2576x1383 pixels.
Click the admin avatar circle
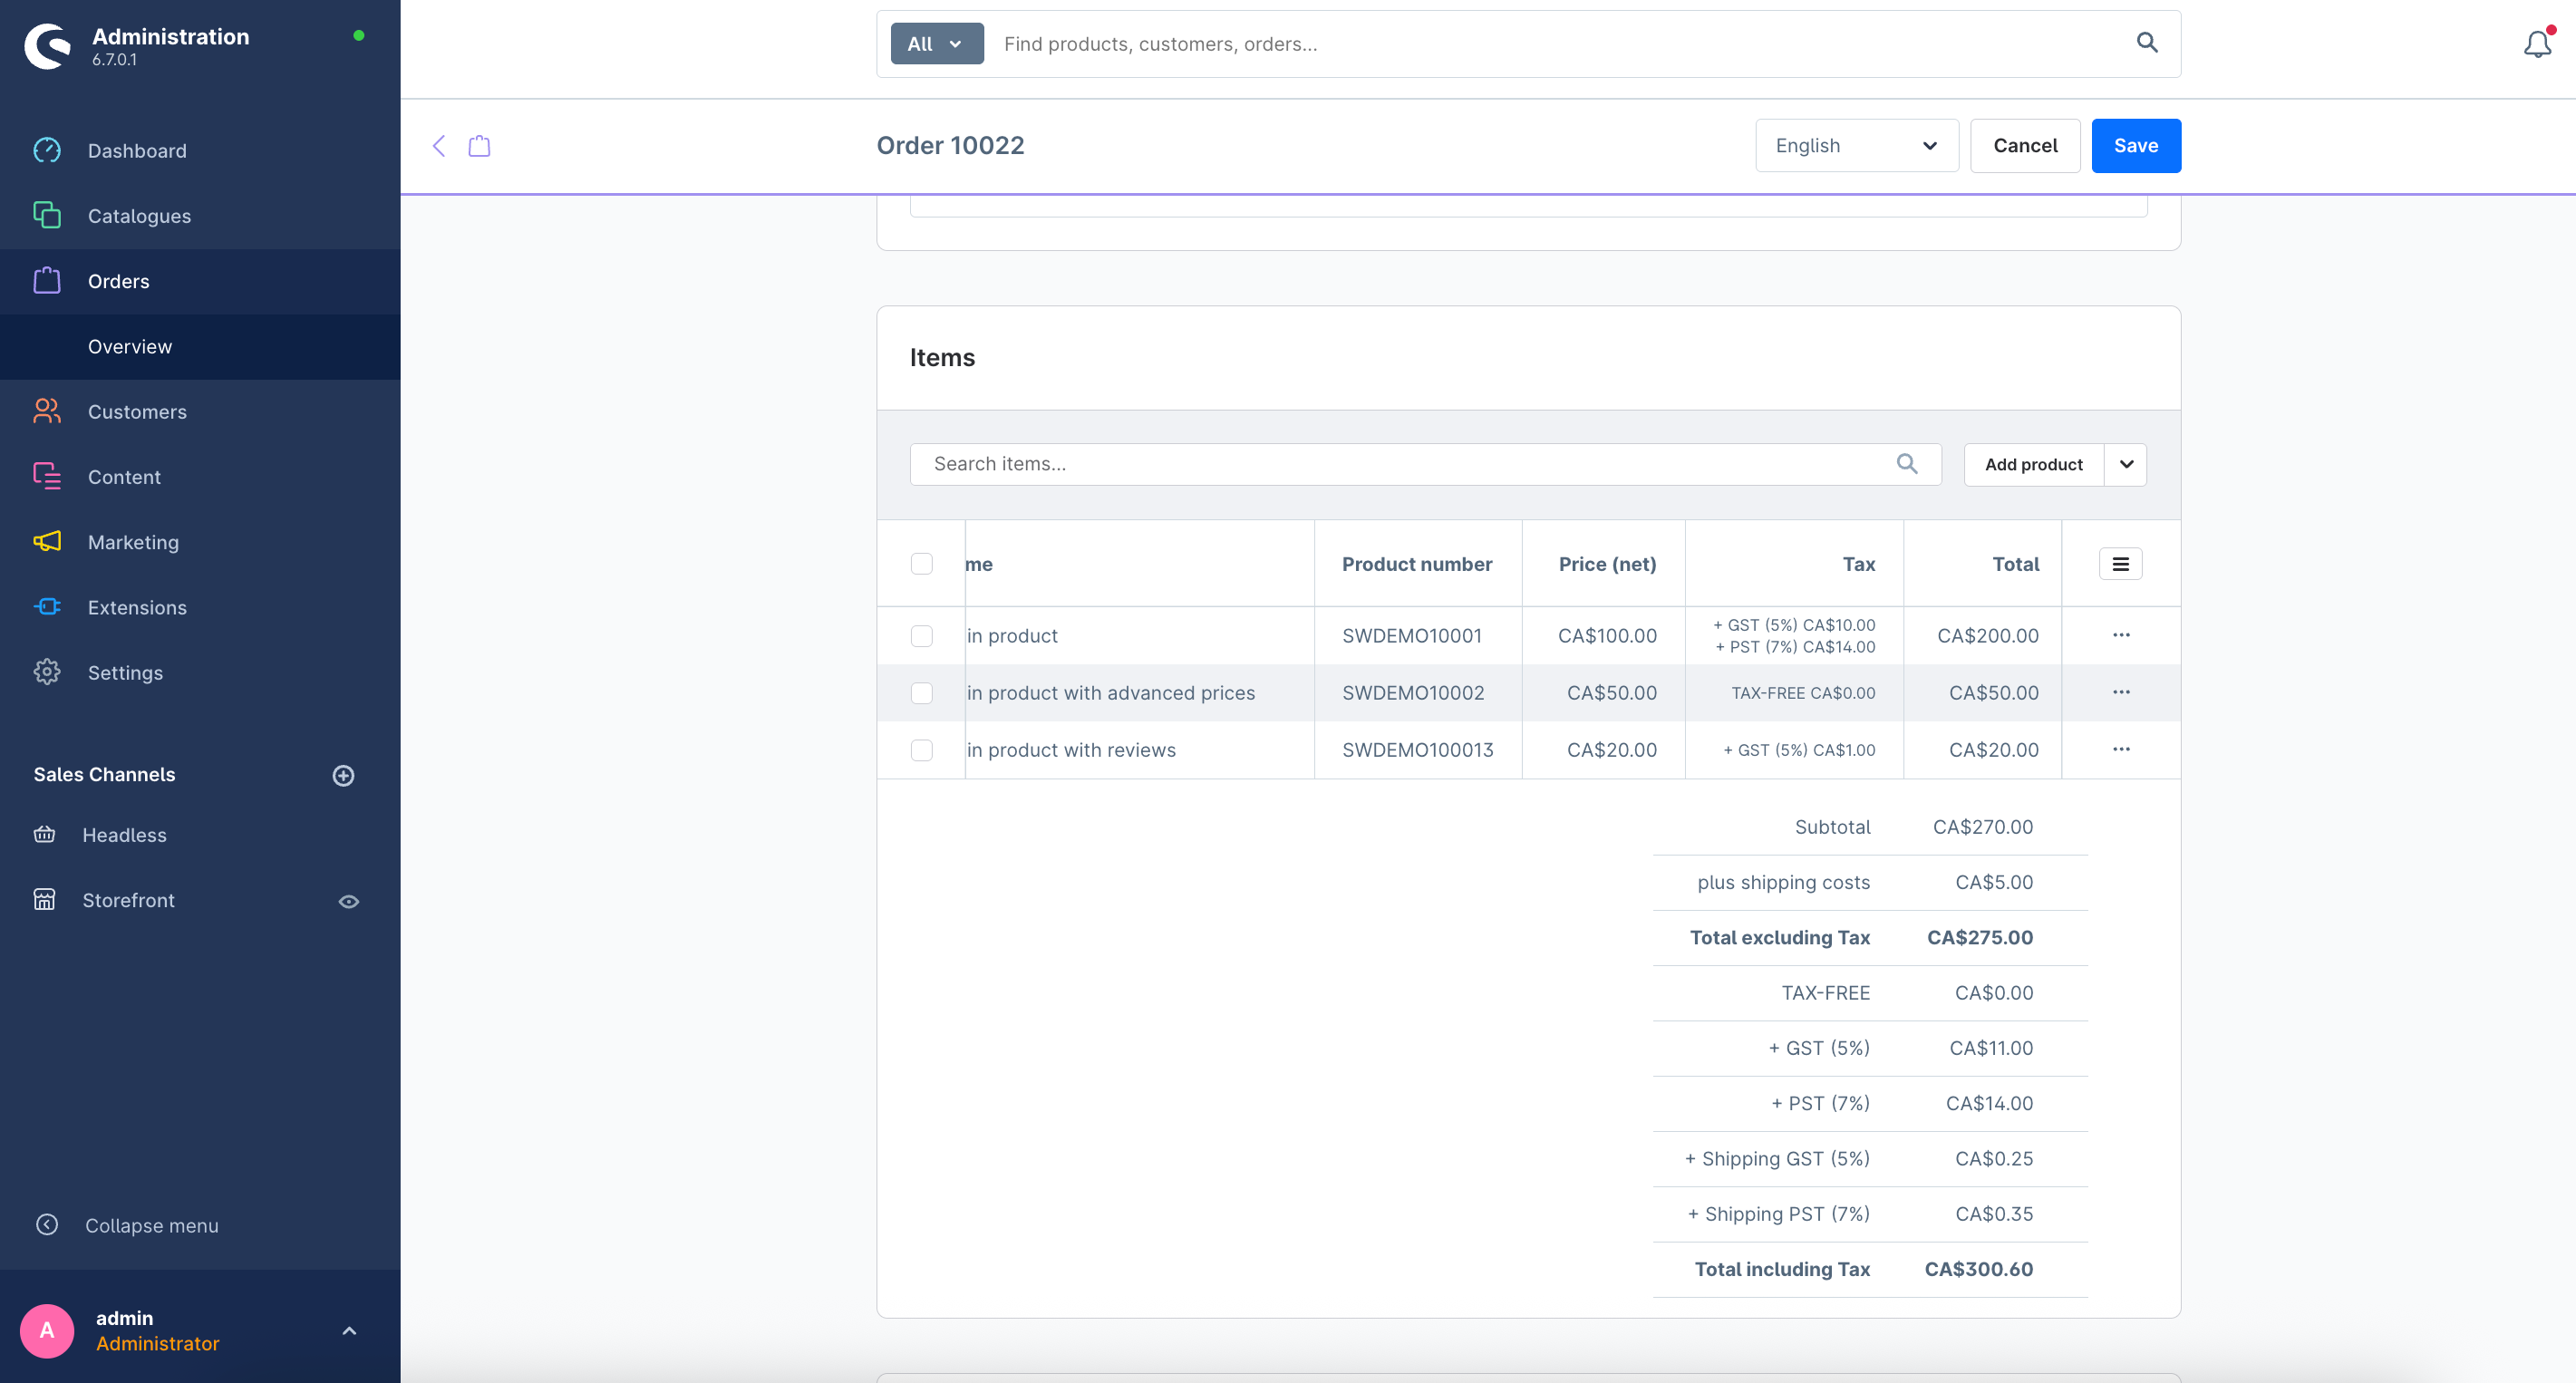click(x=47, y=1330)
